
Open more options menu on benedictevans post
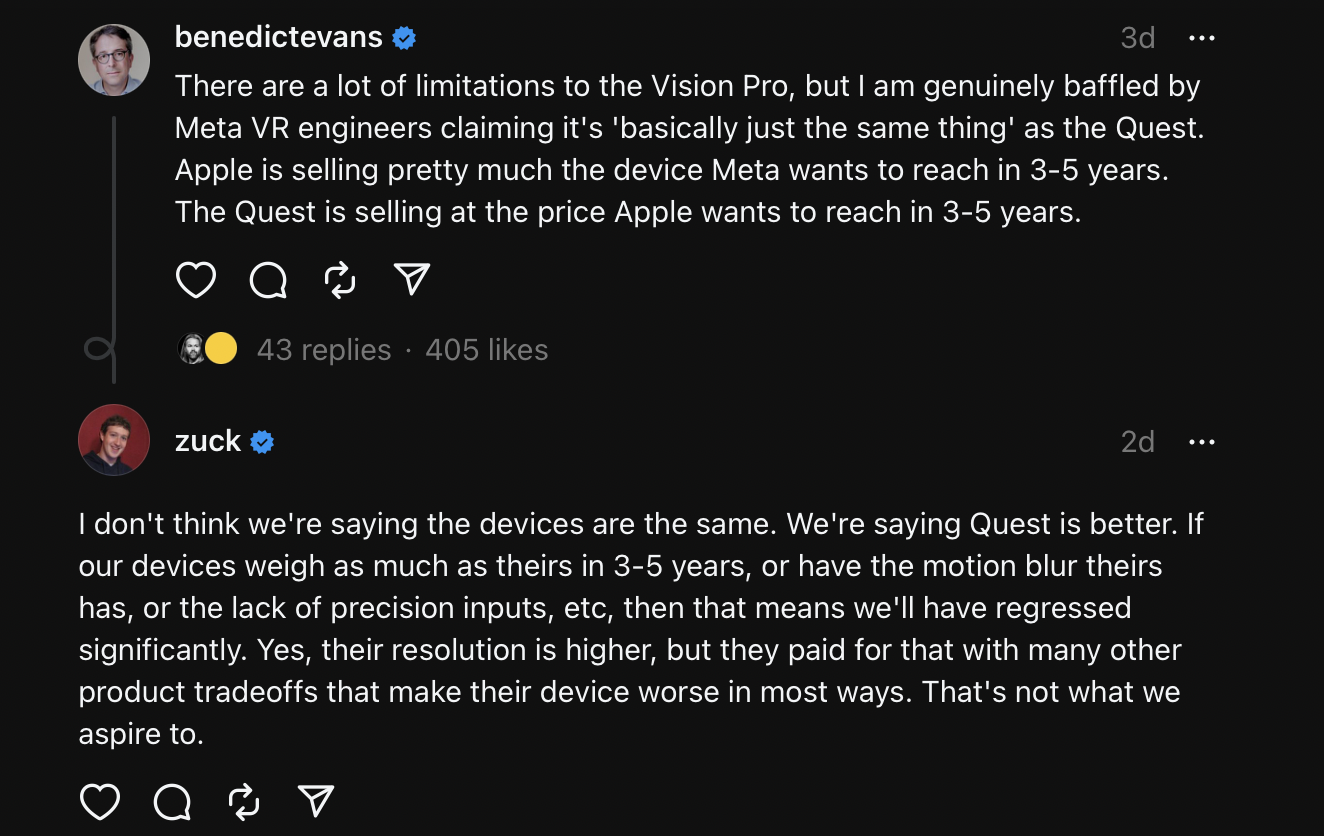[x=1201, y=38]
